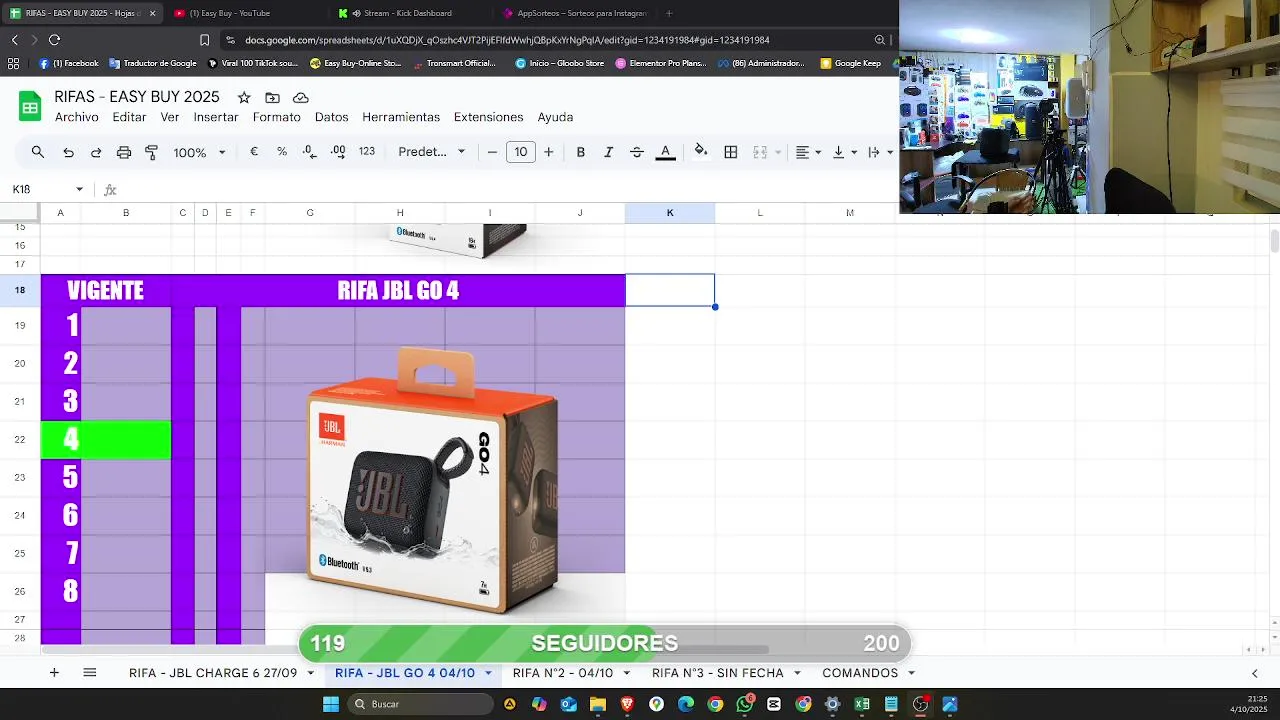Switch to RIFA N°3 - SIN FECHA sheet
Screen dimensions: 1280x720
(718, 673)
